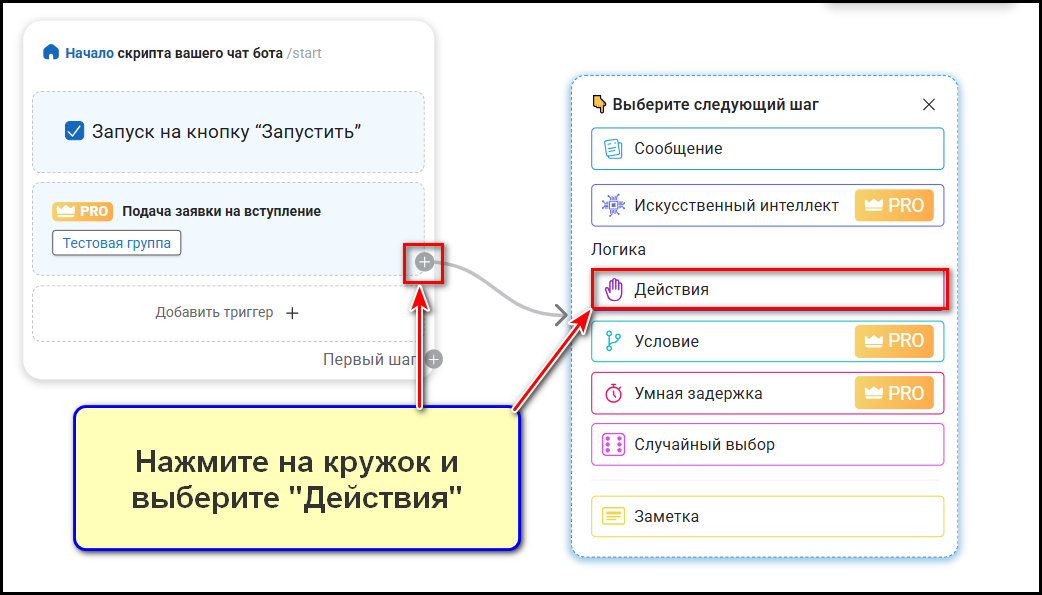Uncheck the Запуск на кнопку "Запустить" checkbox
The width and height of the screenshot is (1042, 595).
click(74, 131)
